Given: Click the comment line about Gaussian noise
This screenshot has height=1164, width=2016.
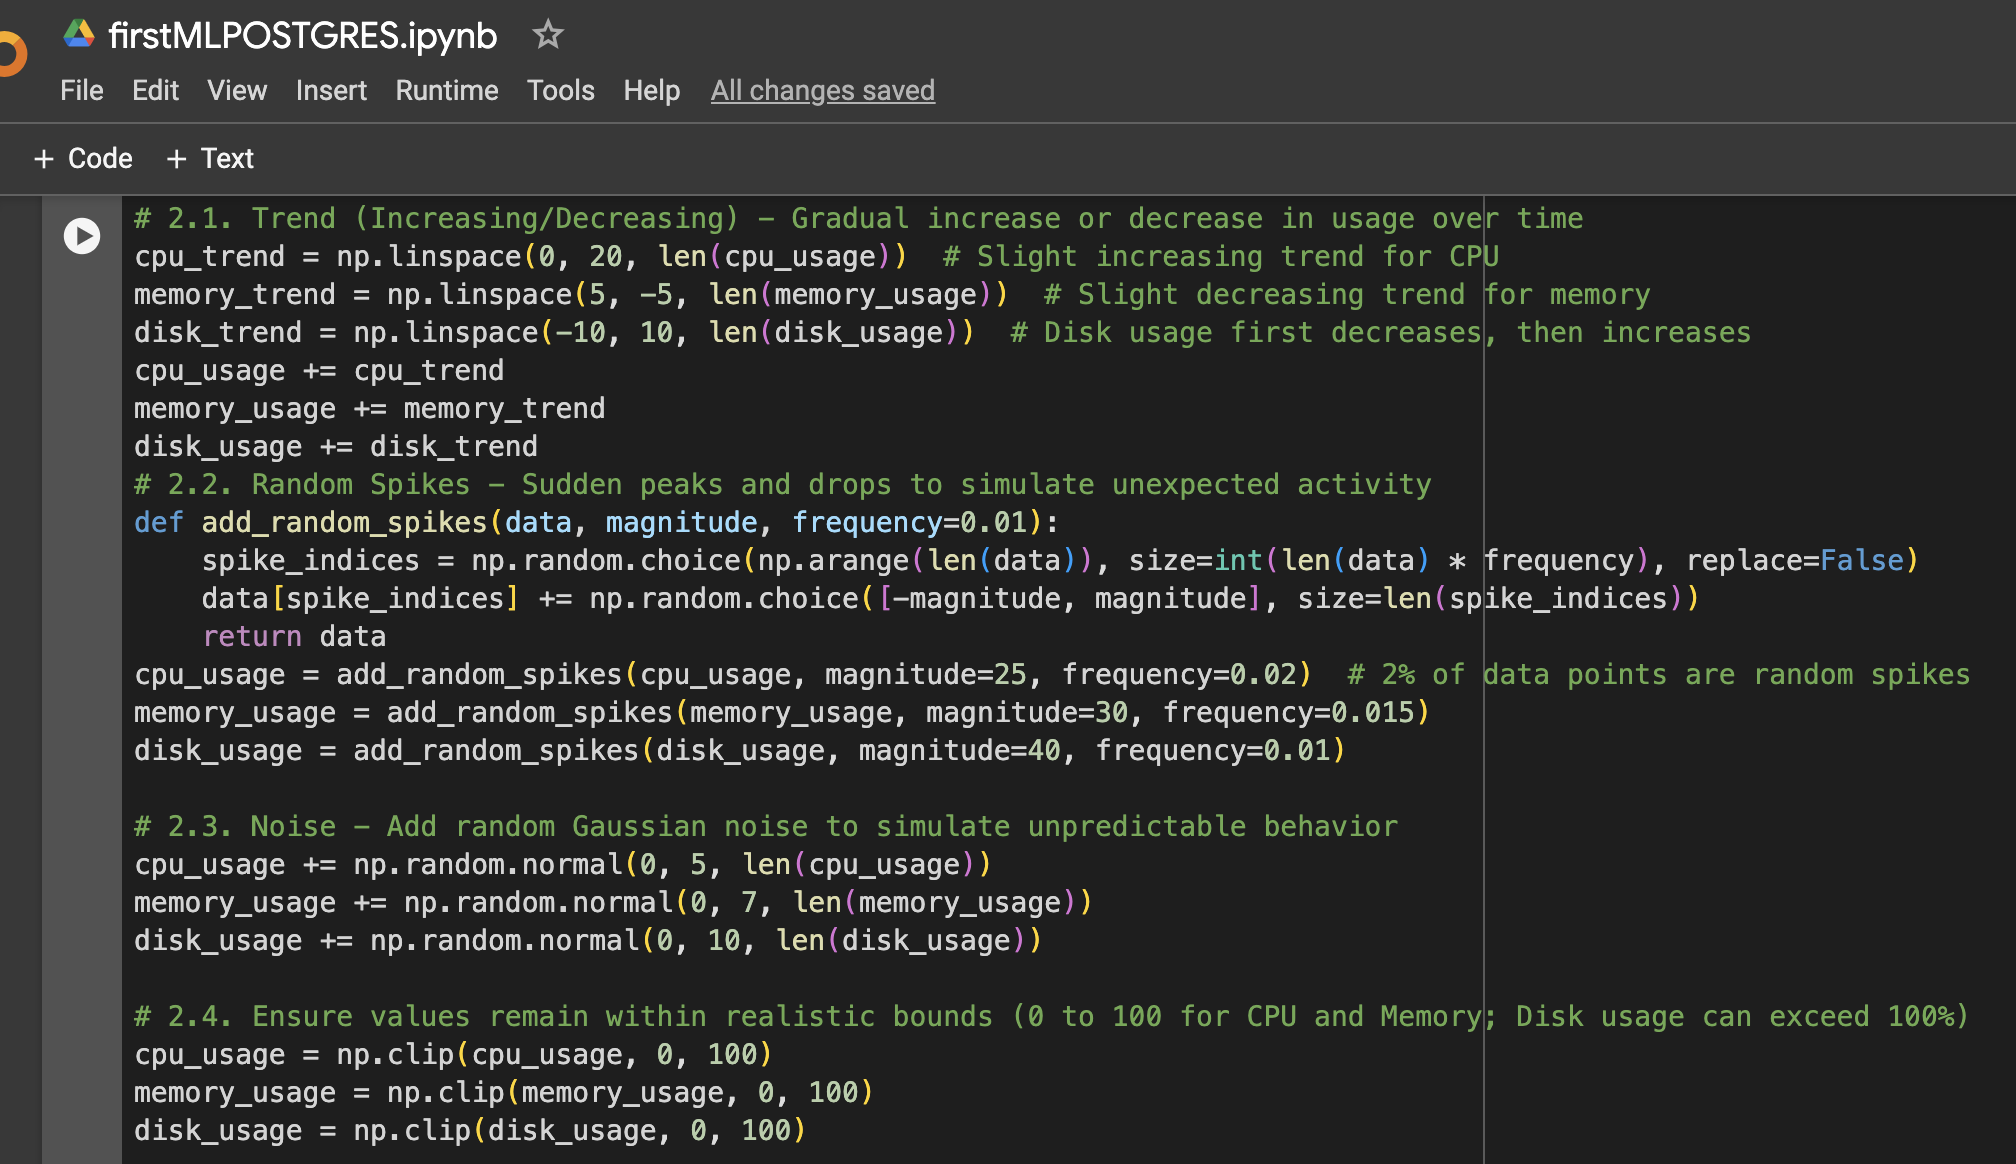Looking at the screenshot, I should point(765,825).
